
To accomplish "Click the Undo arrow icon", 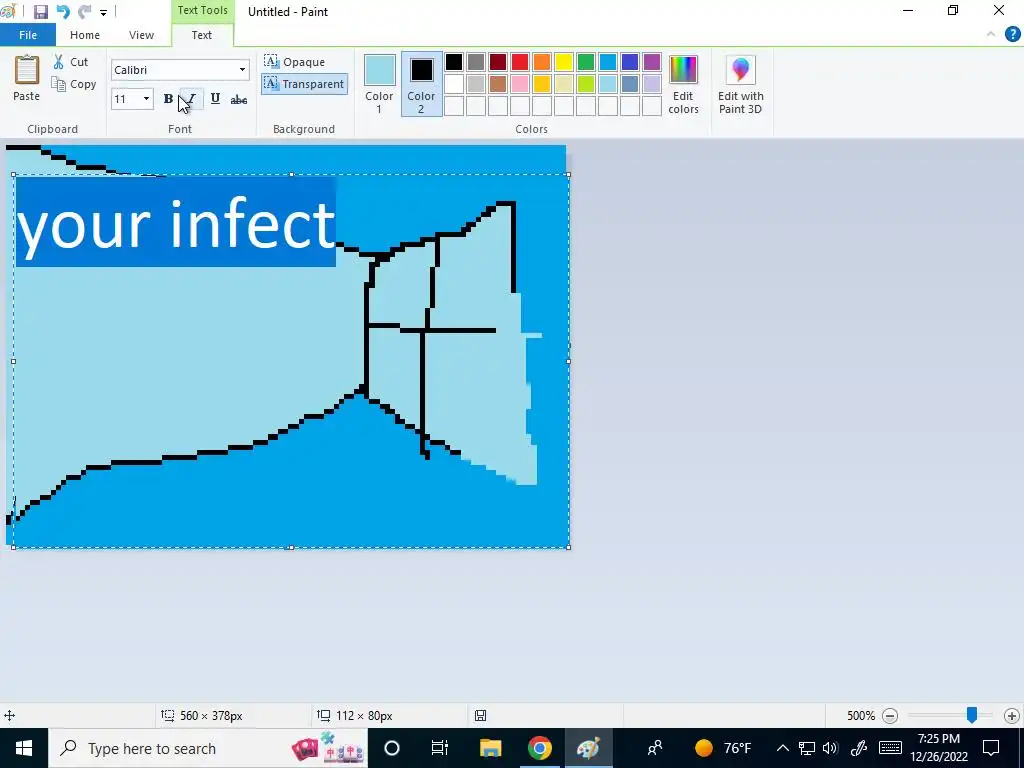I will (63, 12).
